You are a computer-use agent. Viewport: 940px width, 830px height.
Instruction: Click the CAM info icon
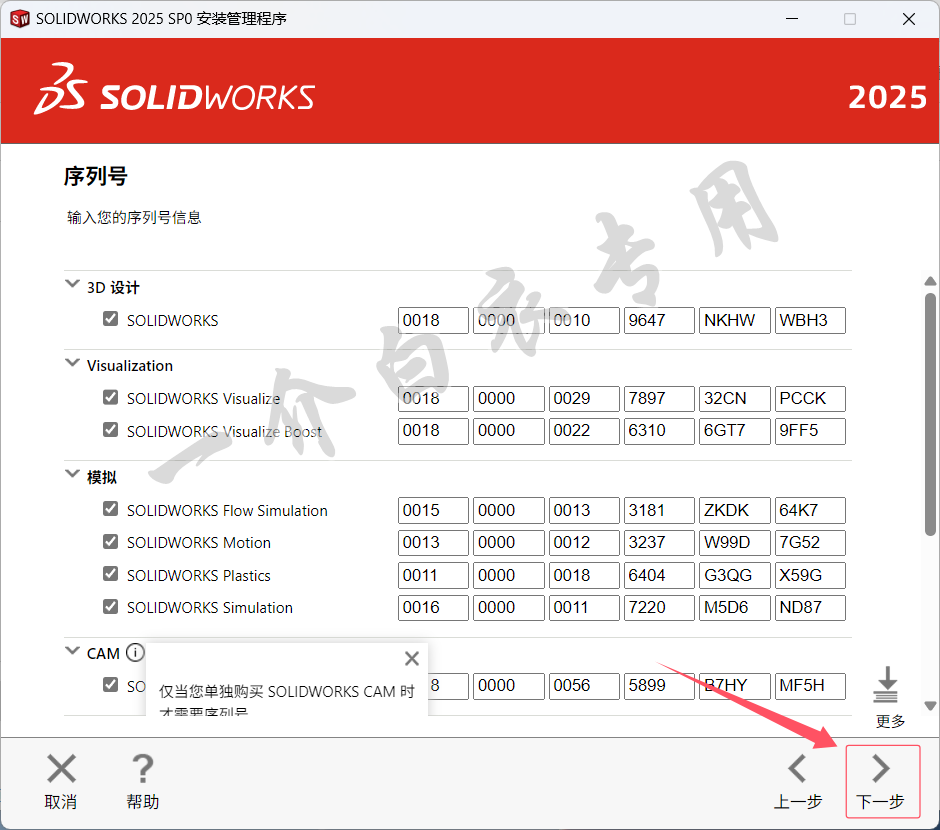tap(135, 653)
